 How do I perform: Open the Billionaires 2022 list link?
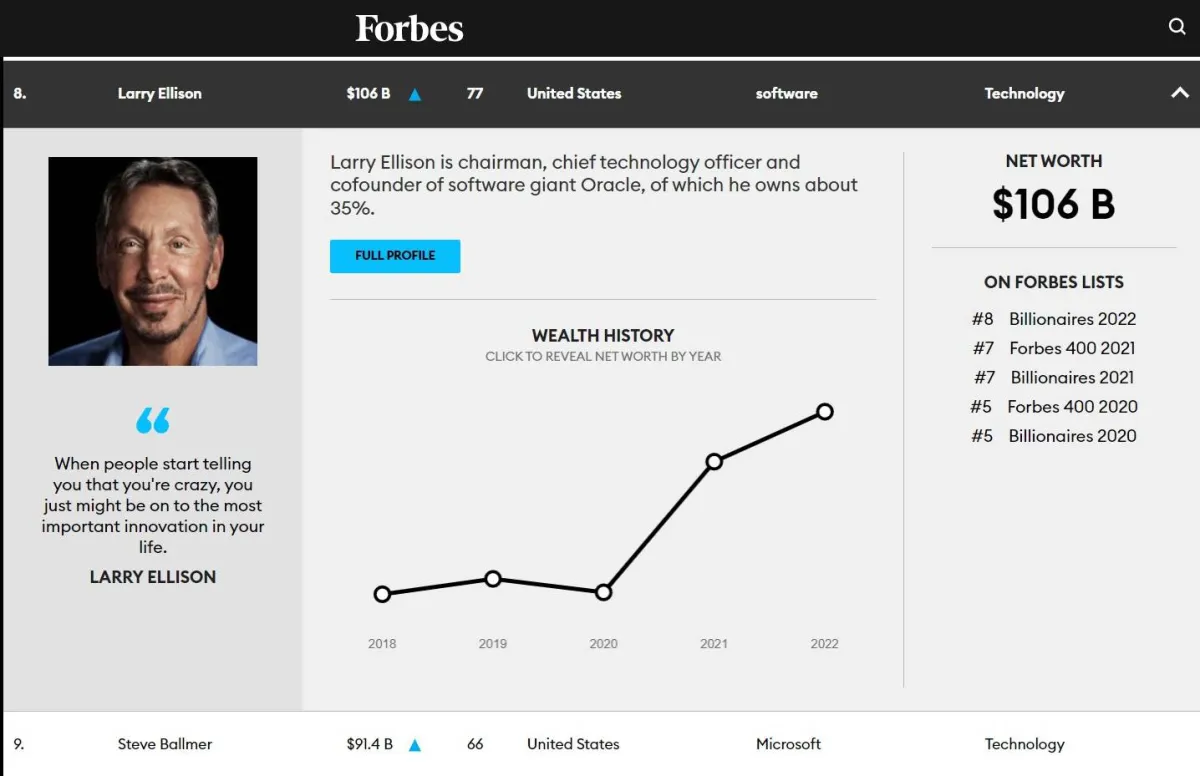coord(1072,319)
